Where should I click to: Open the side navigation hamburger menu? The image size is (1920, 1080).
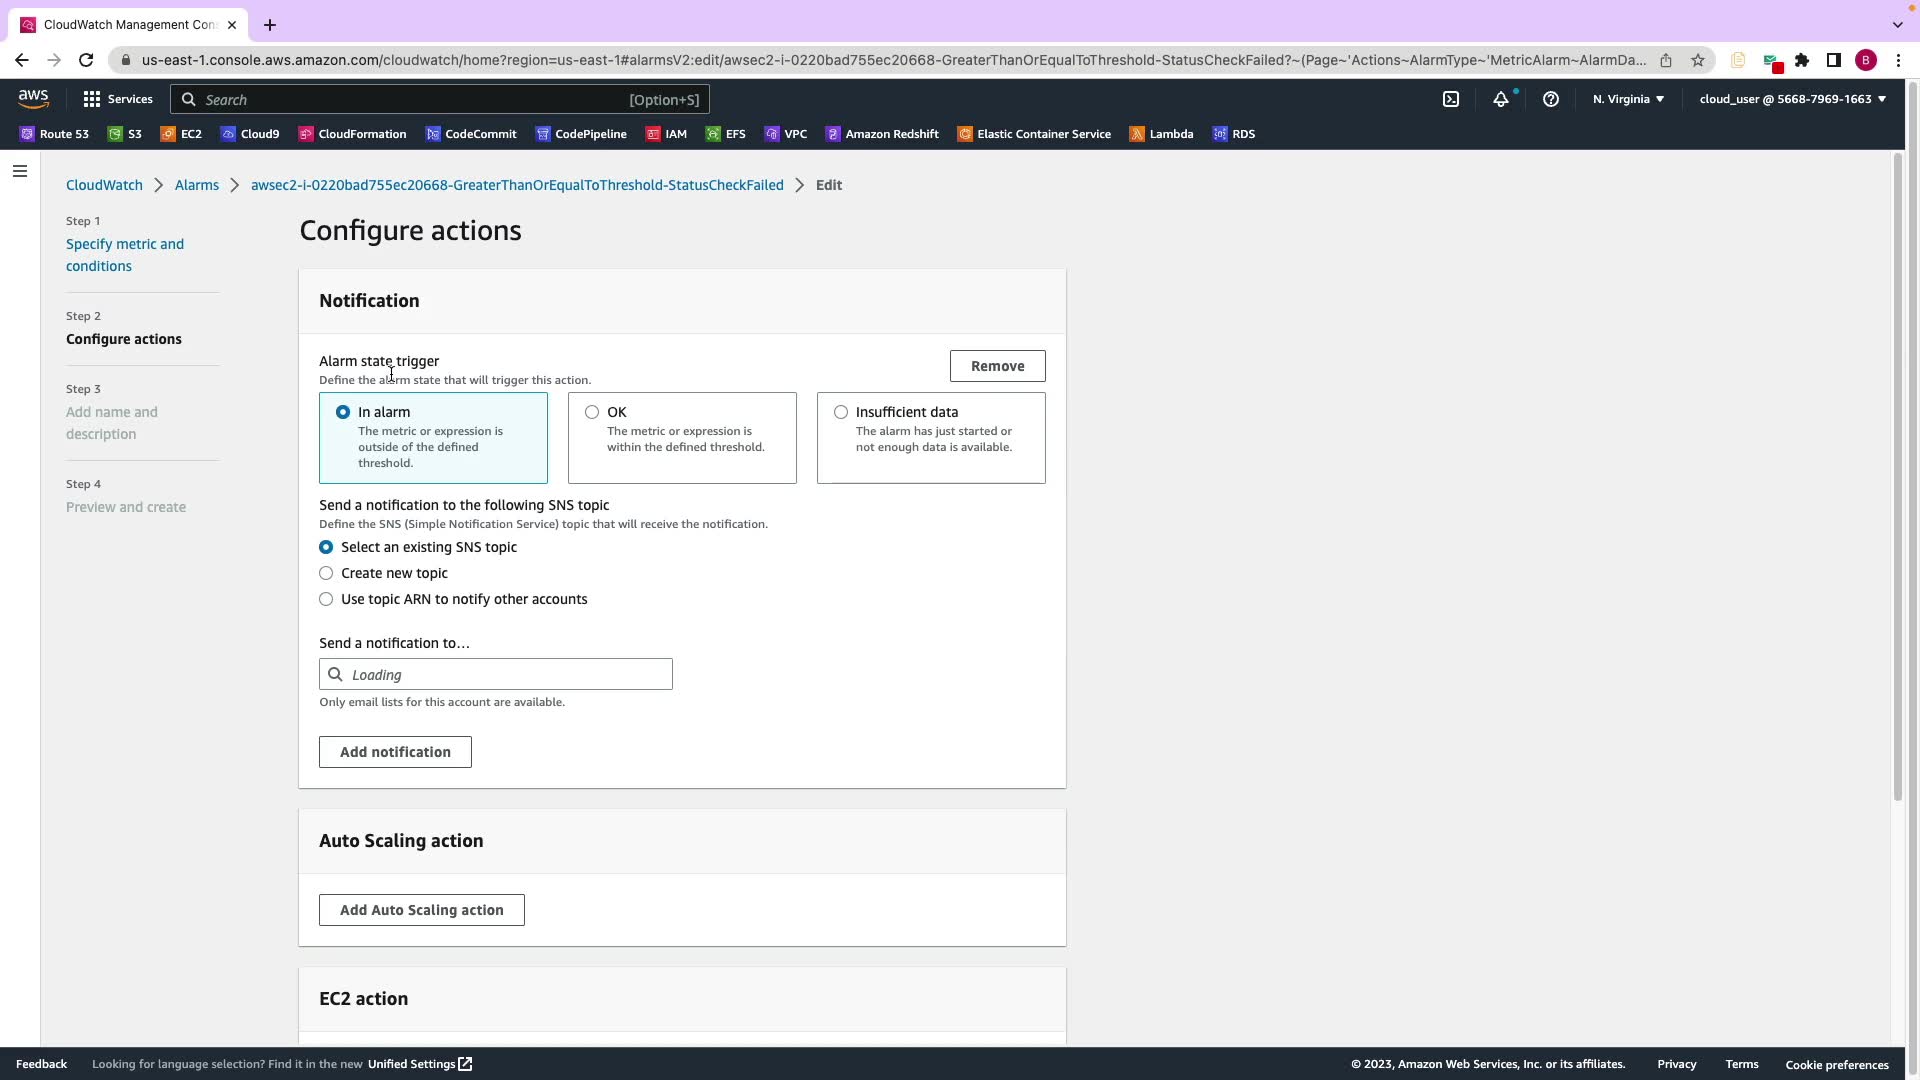(19, 171)
